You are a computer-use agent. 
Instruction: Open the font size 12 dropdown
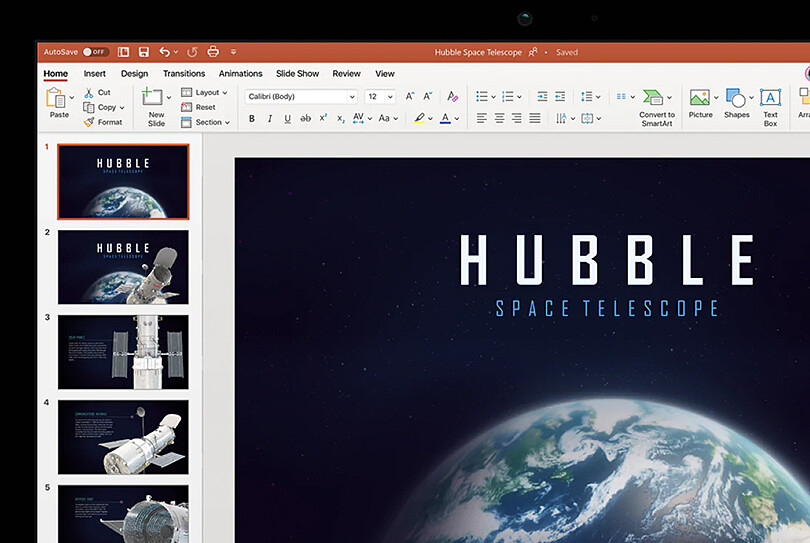[389, 97]
